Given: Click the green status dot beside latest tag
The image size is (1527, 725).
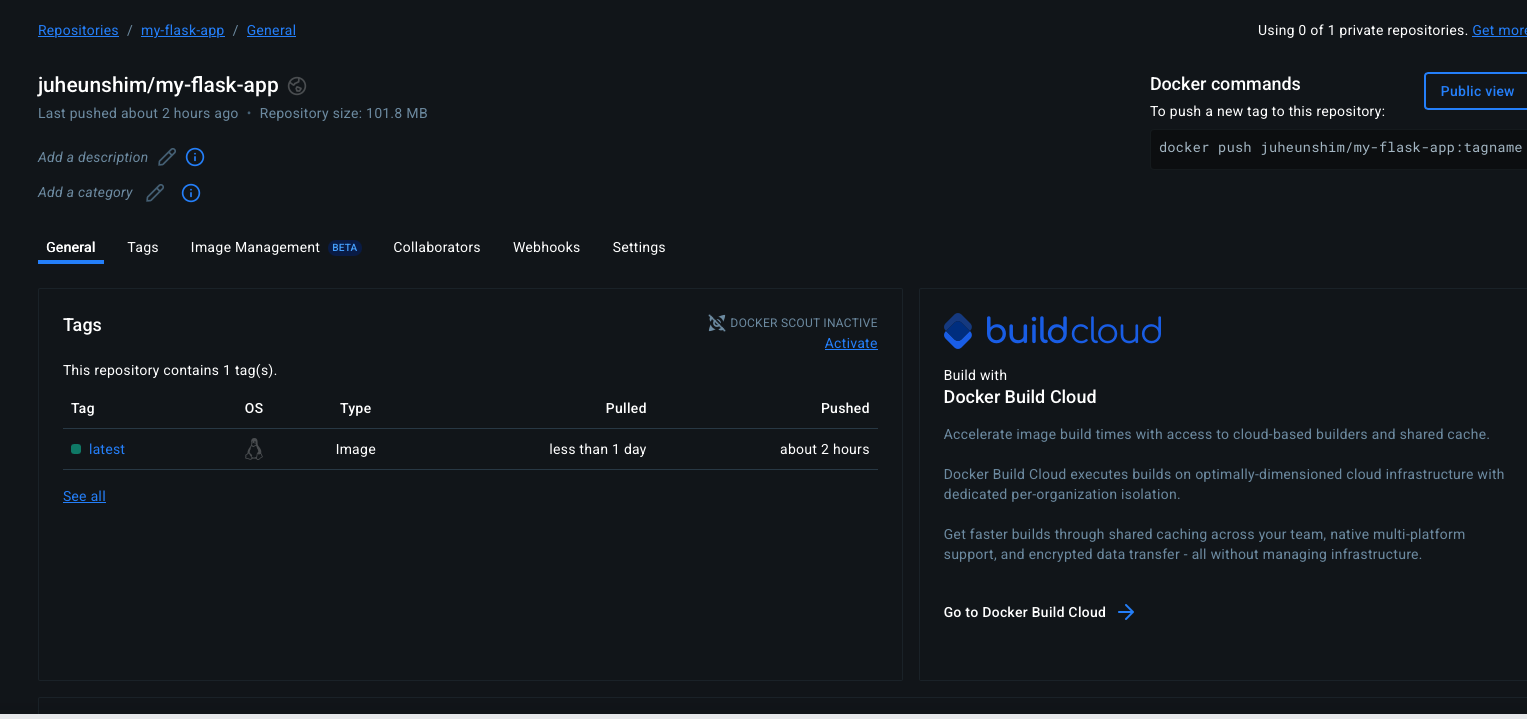Looking at the screenshot, I should tap(76, 449).
